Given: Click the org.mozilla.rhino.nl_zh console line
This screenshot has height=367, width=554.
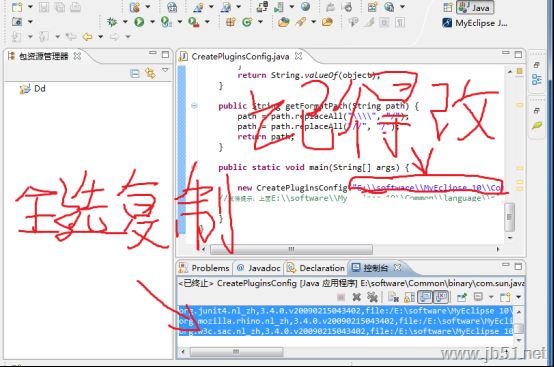Looking at the screenshot, I should point(347,321).
